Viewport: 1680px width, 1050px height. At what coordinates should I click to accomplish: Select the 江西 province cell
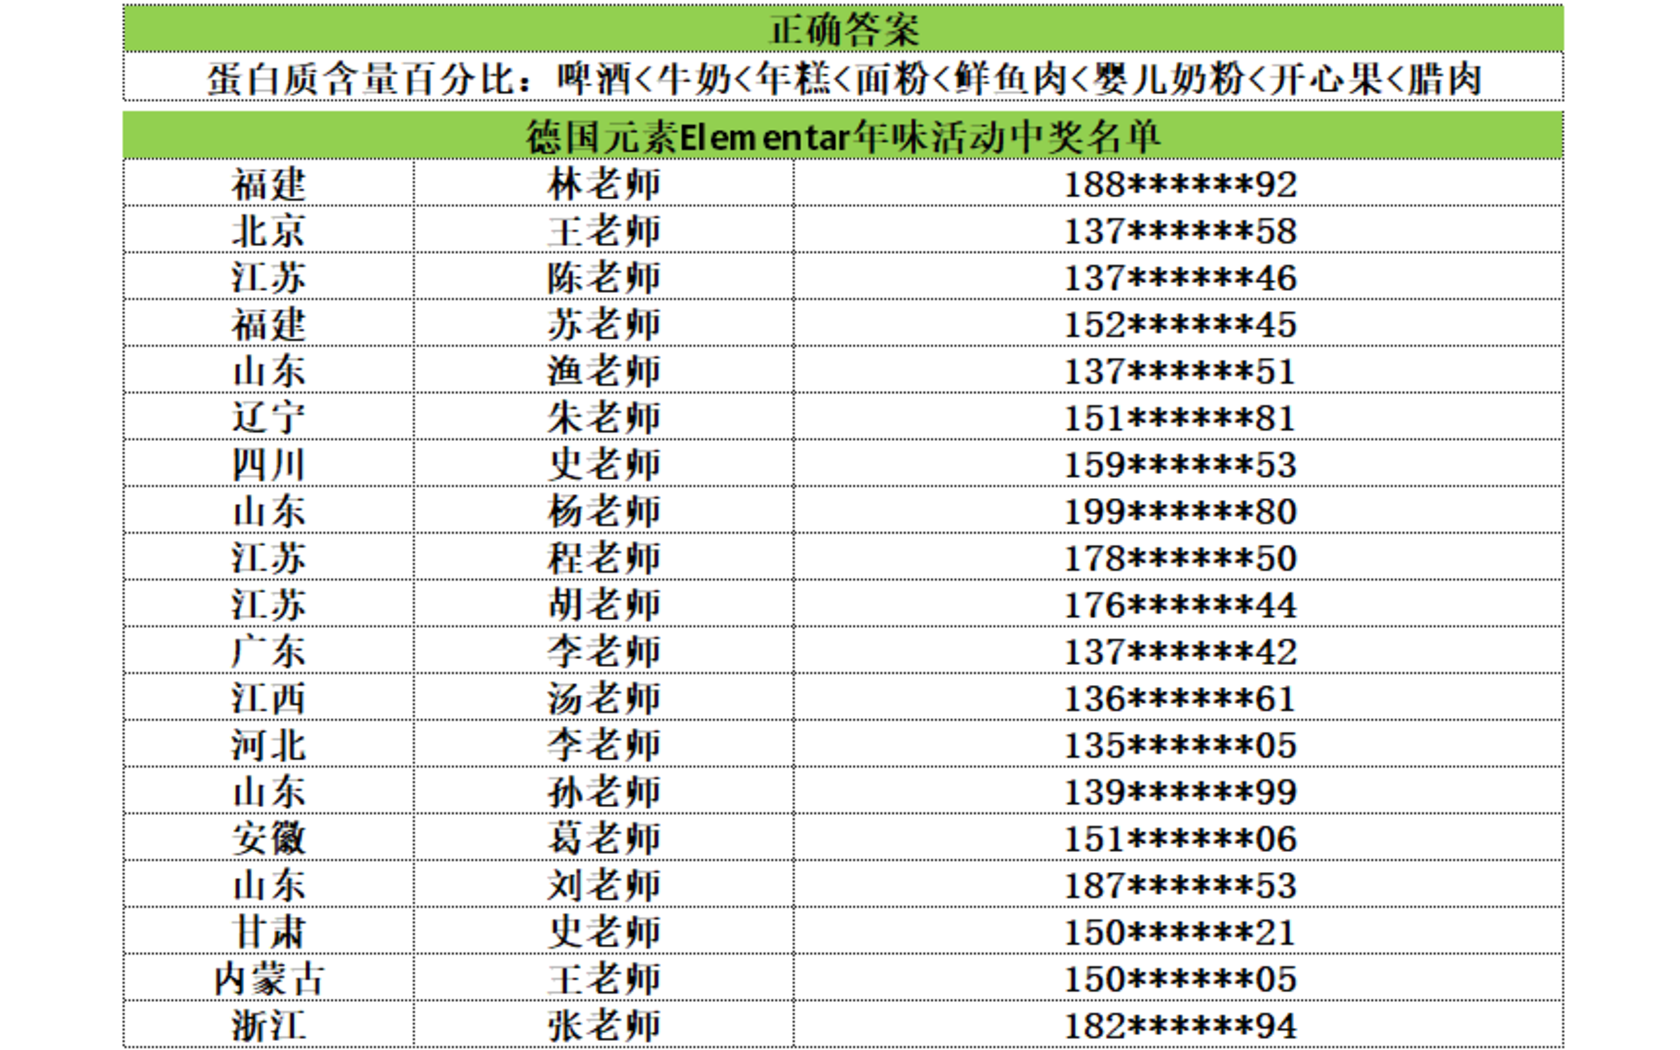point(269,698)
